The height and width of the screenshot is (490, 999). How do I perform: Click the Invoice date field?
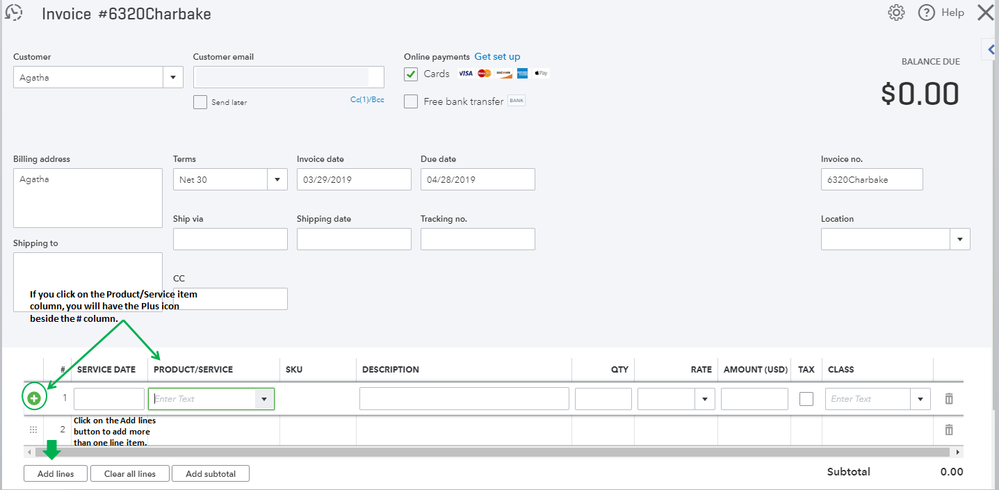(354, 180)
